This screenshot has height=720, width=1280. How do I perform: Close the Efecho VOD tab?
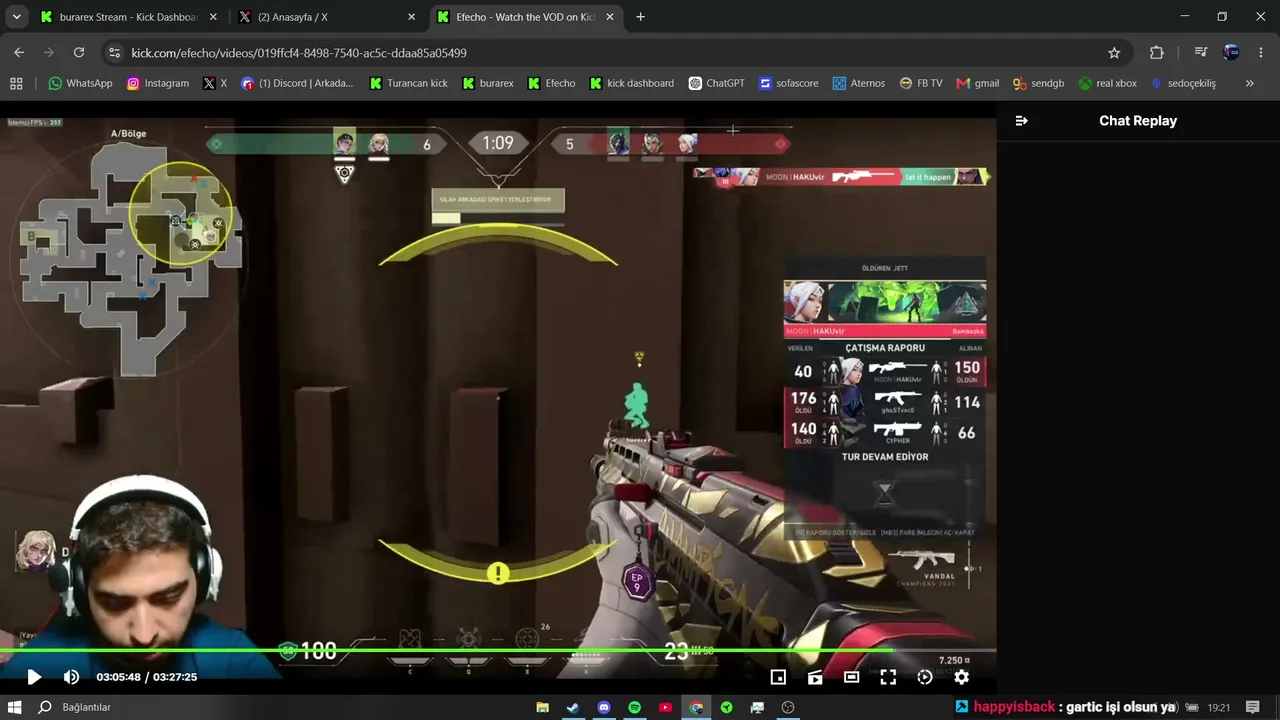[x=610, y=17]
